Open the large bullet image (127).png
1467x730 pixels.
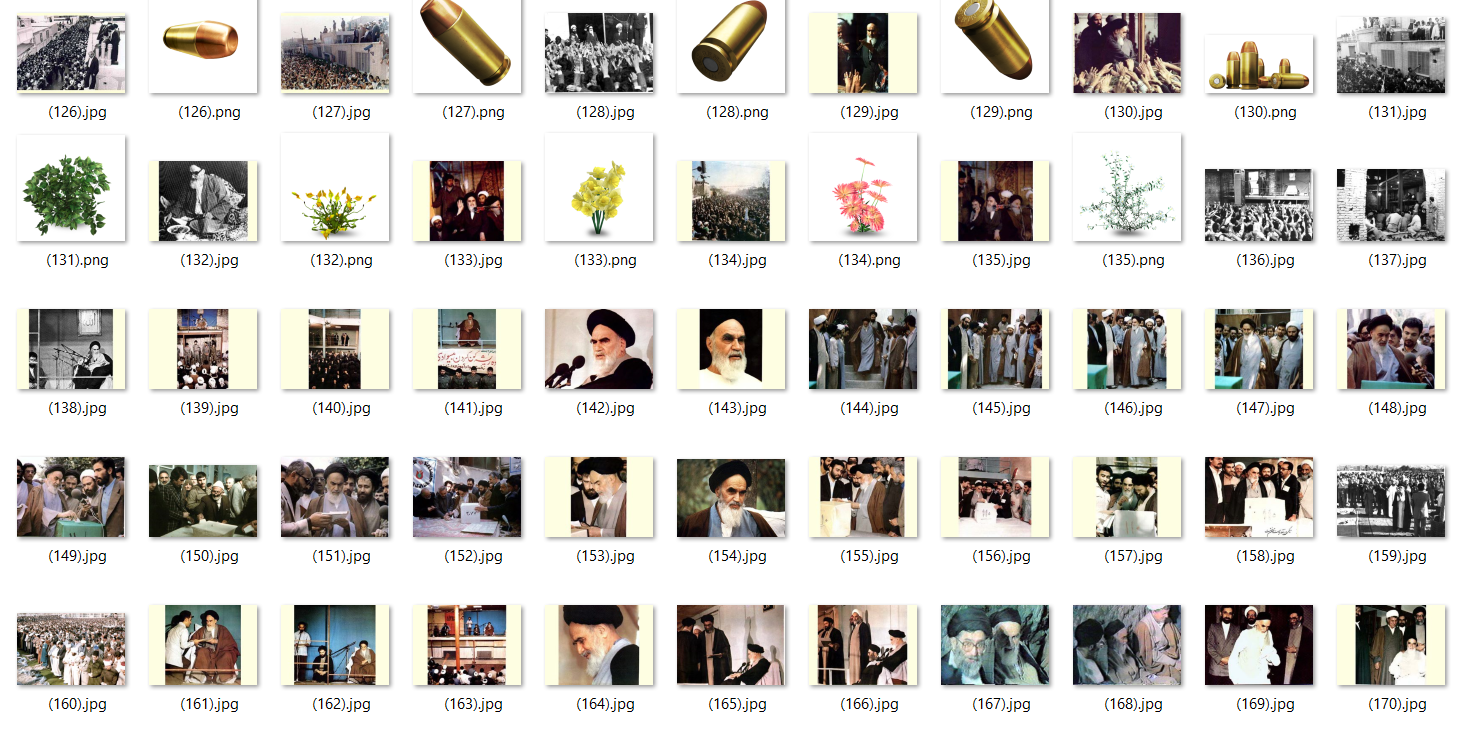(x=467, y=45)
